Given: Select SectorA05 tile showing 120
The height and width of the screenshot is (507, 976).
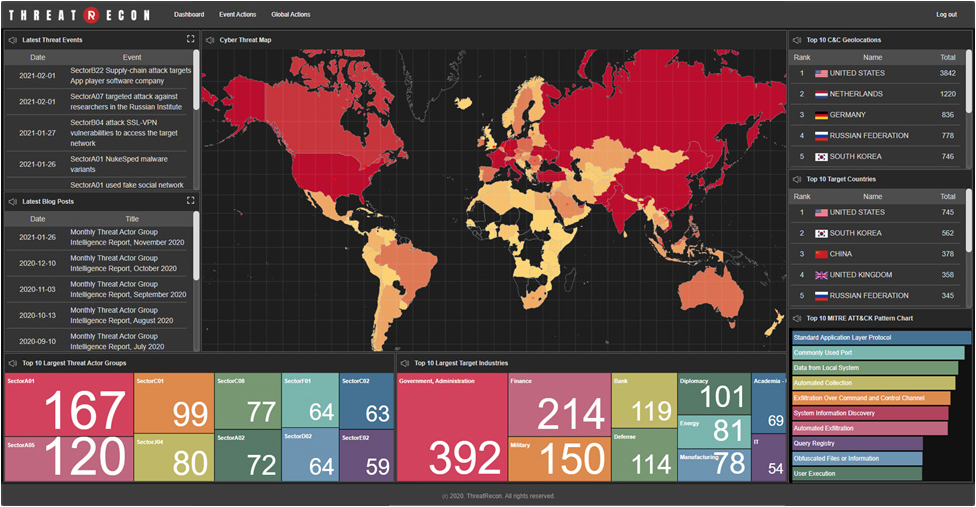Looking at the screenshot, I should tap(68, 459).
